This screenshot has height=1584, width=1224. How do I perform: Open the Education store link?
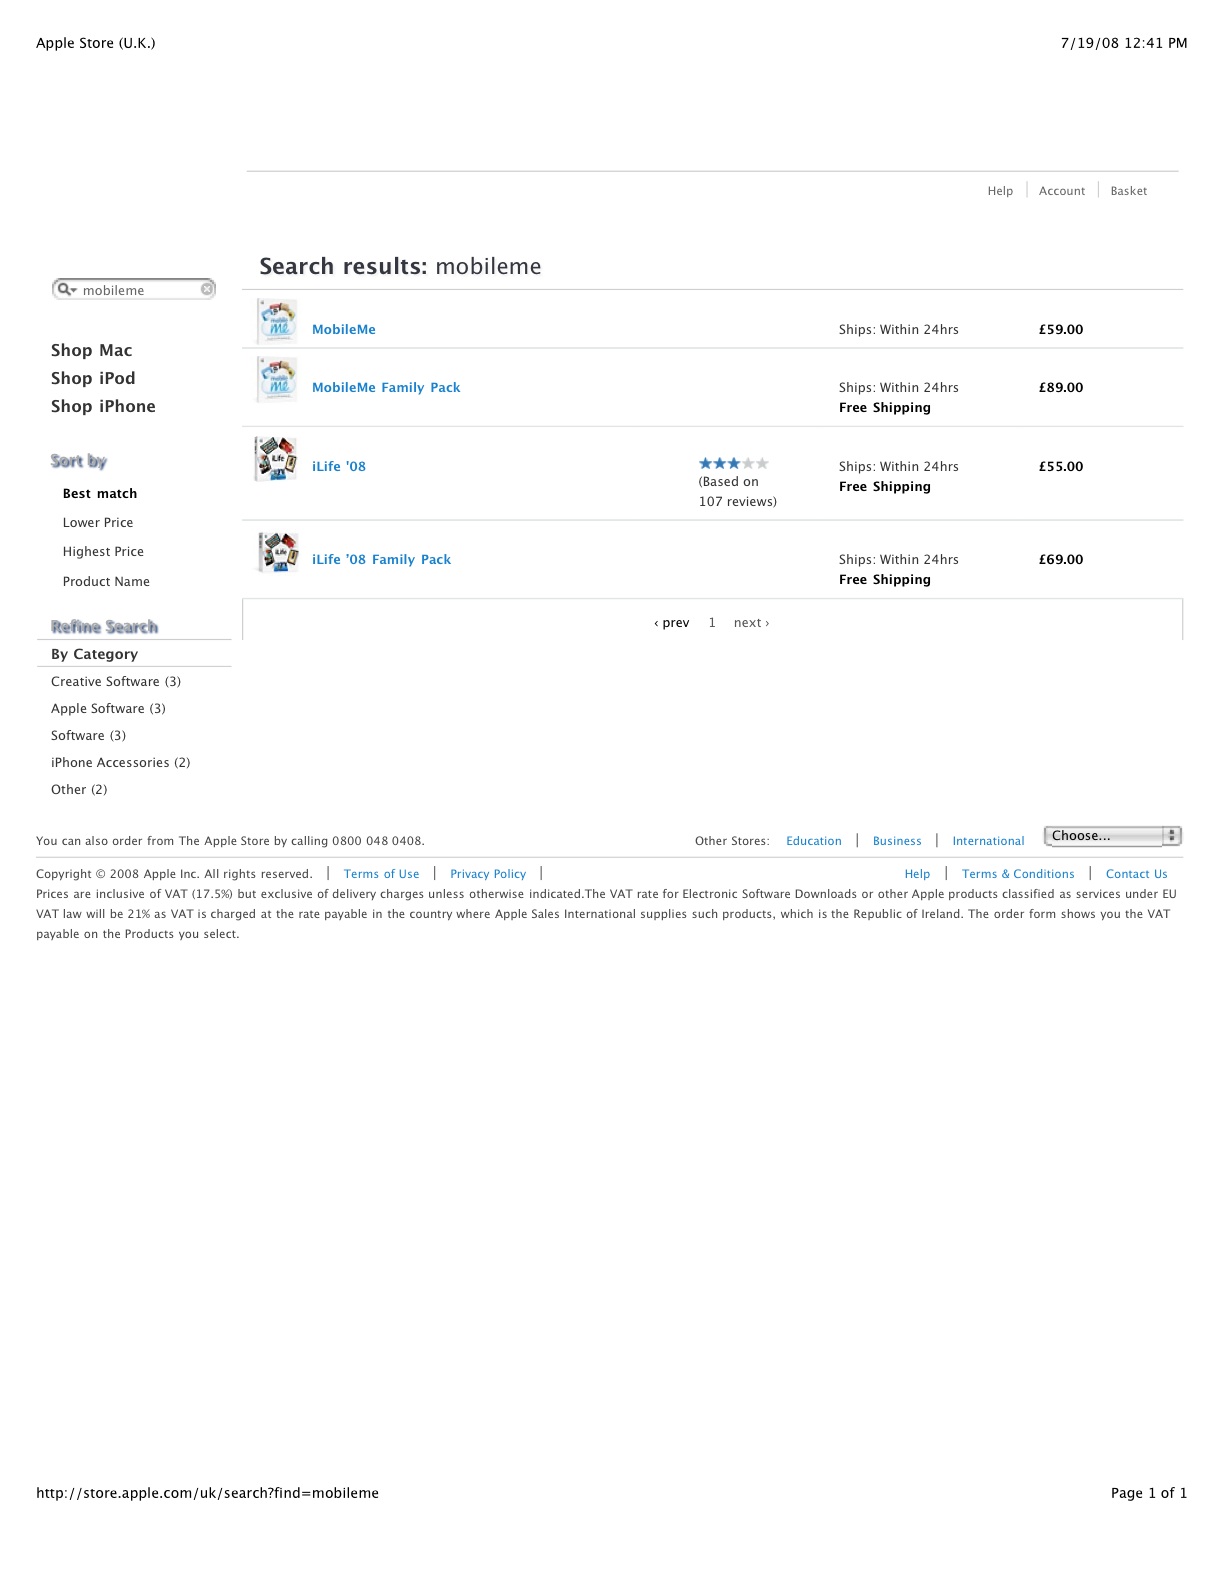point(814,842)
